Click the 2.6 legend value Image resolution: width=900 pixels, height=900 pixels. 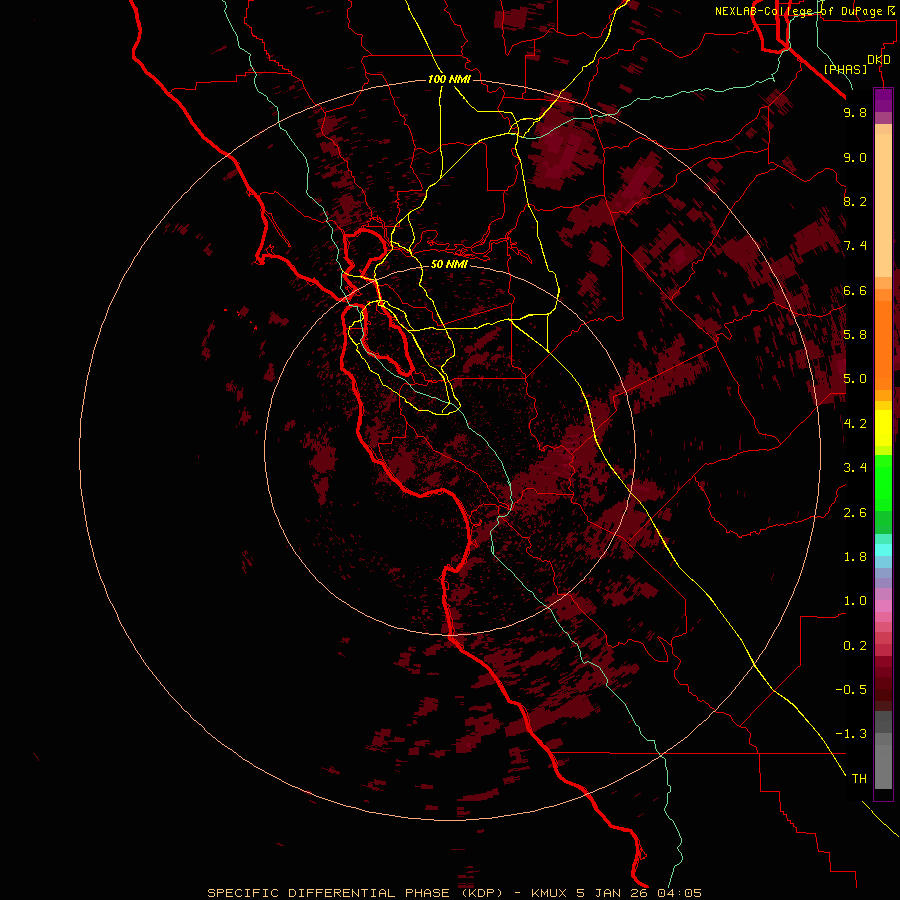point(855,513)
